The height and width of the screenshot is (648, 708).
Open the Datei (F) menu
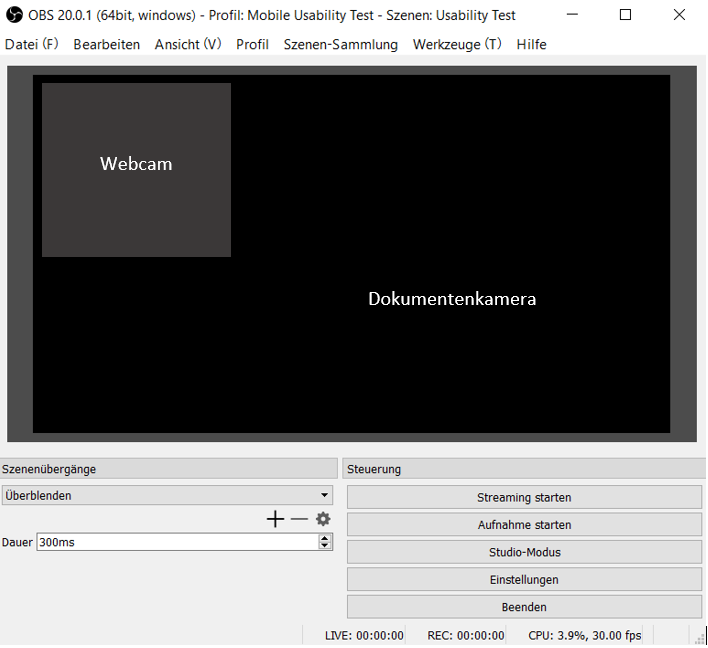tap(32, 44)
